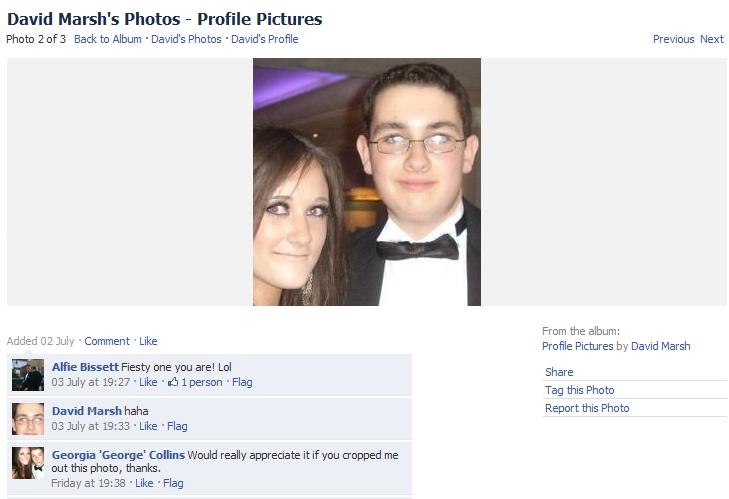Click Comment link under the photo
Viewport: 729px width, 499px height.
(x=107, y=341)
